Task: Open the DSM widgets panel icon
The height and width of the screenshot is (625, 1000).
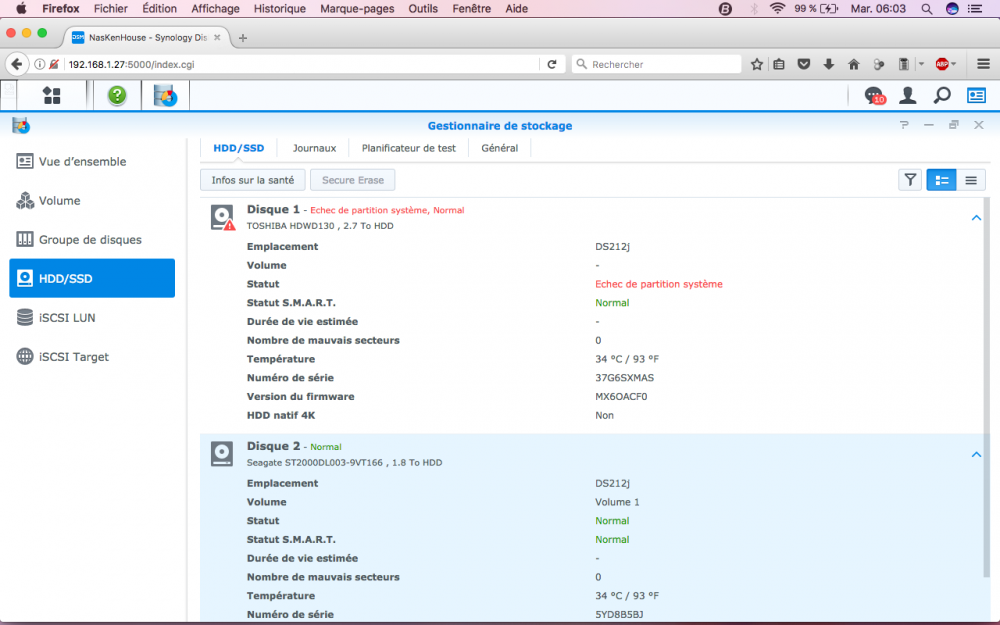Action: point(976,96)
